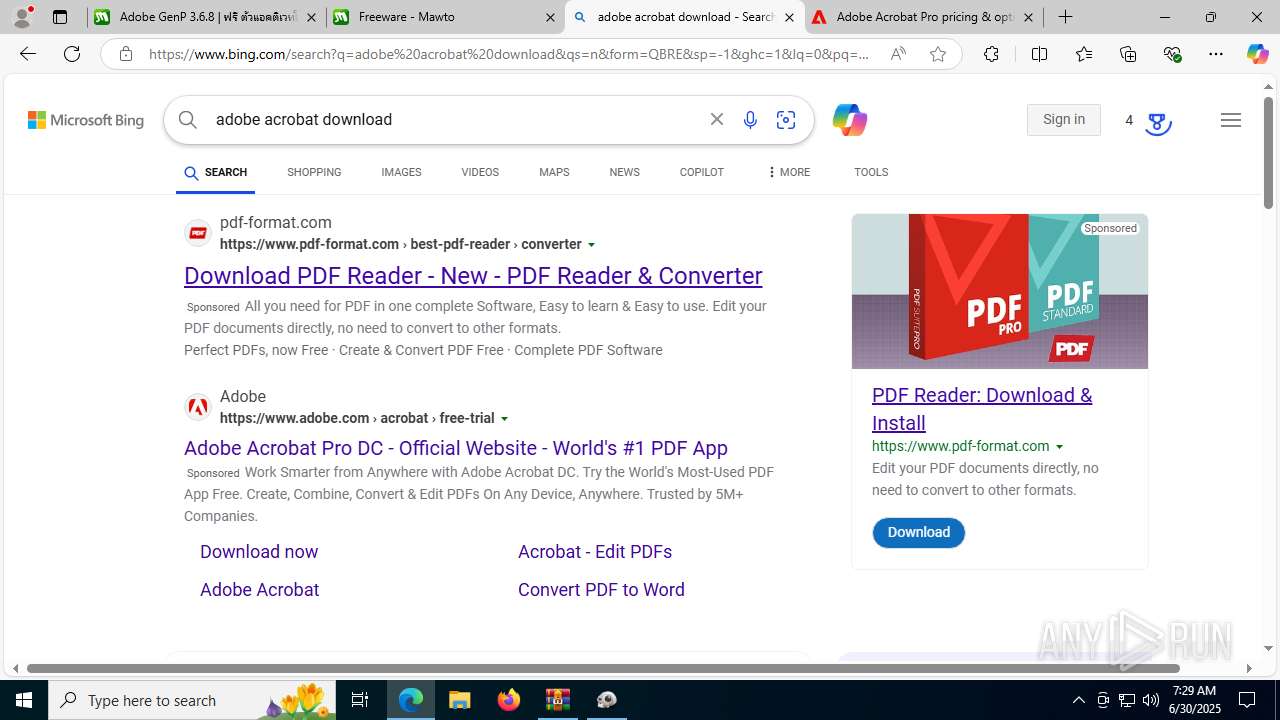
Task: Open Adobe Acrobat Pro DC result link
Action: point(456,448)
